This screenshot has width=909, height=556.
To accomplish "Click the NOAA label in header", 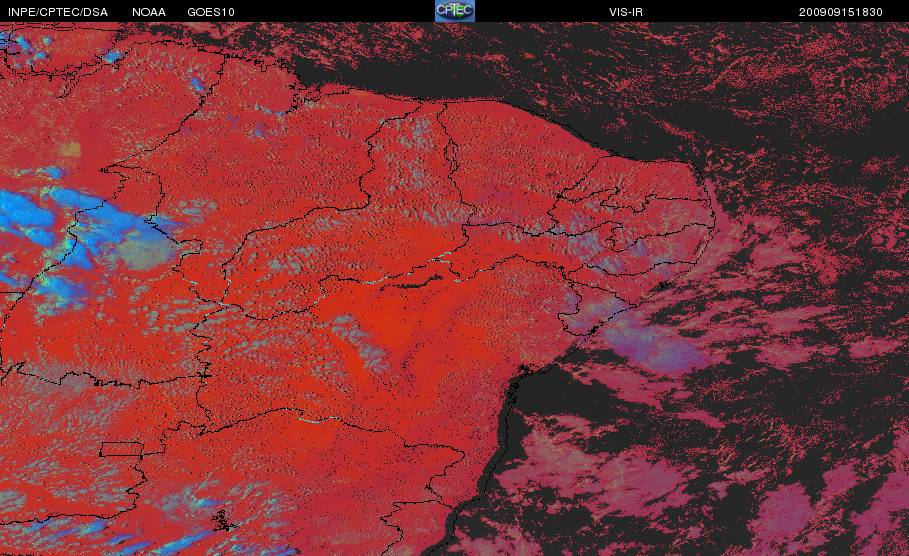I will tap(149, 12).
